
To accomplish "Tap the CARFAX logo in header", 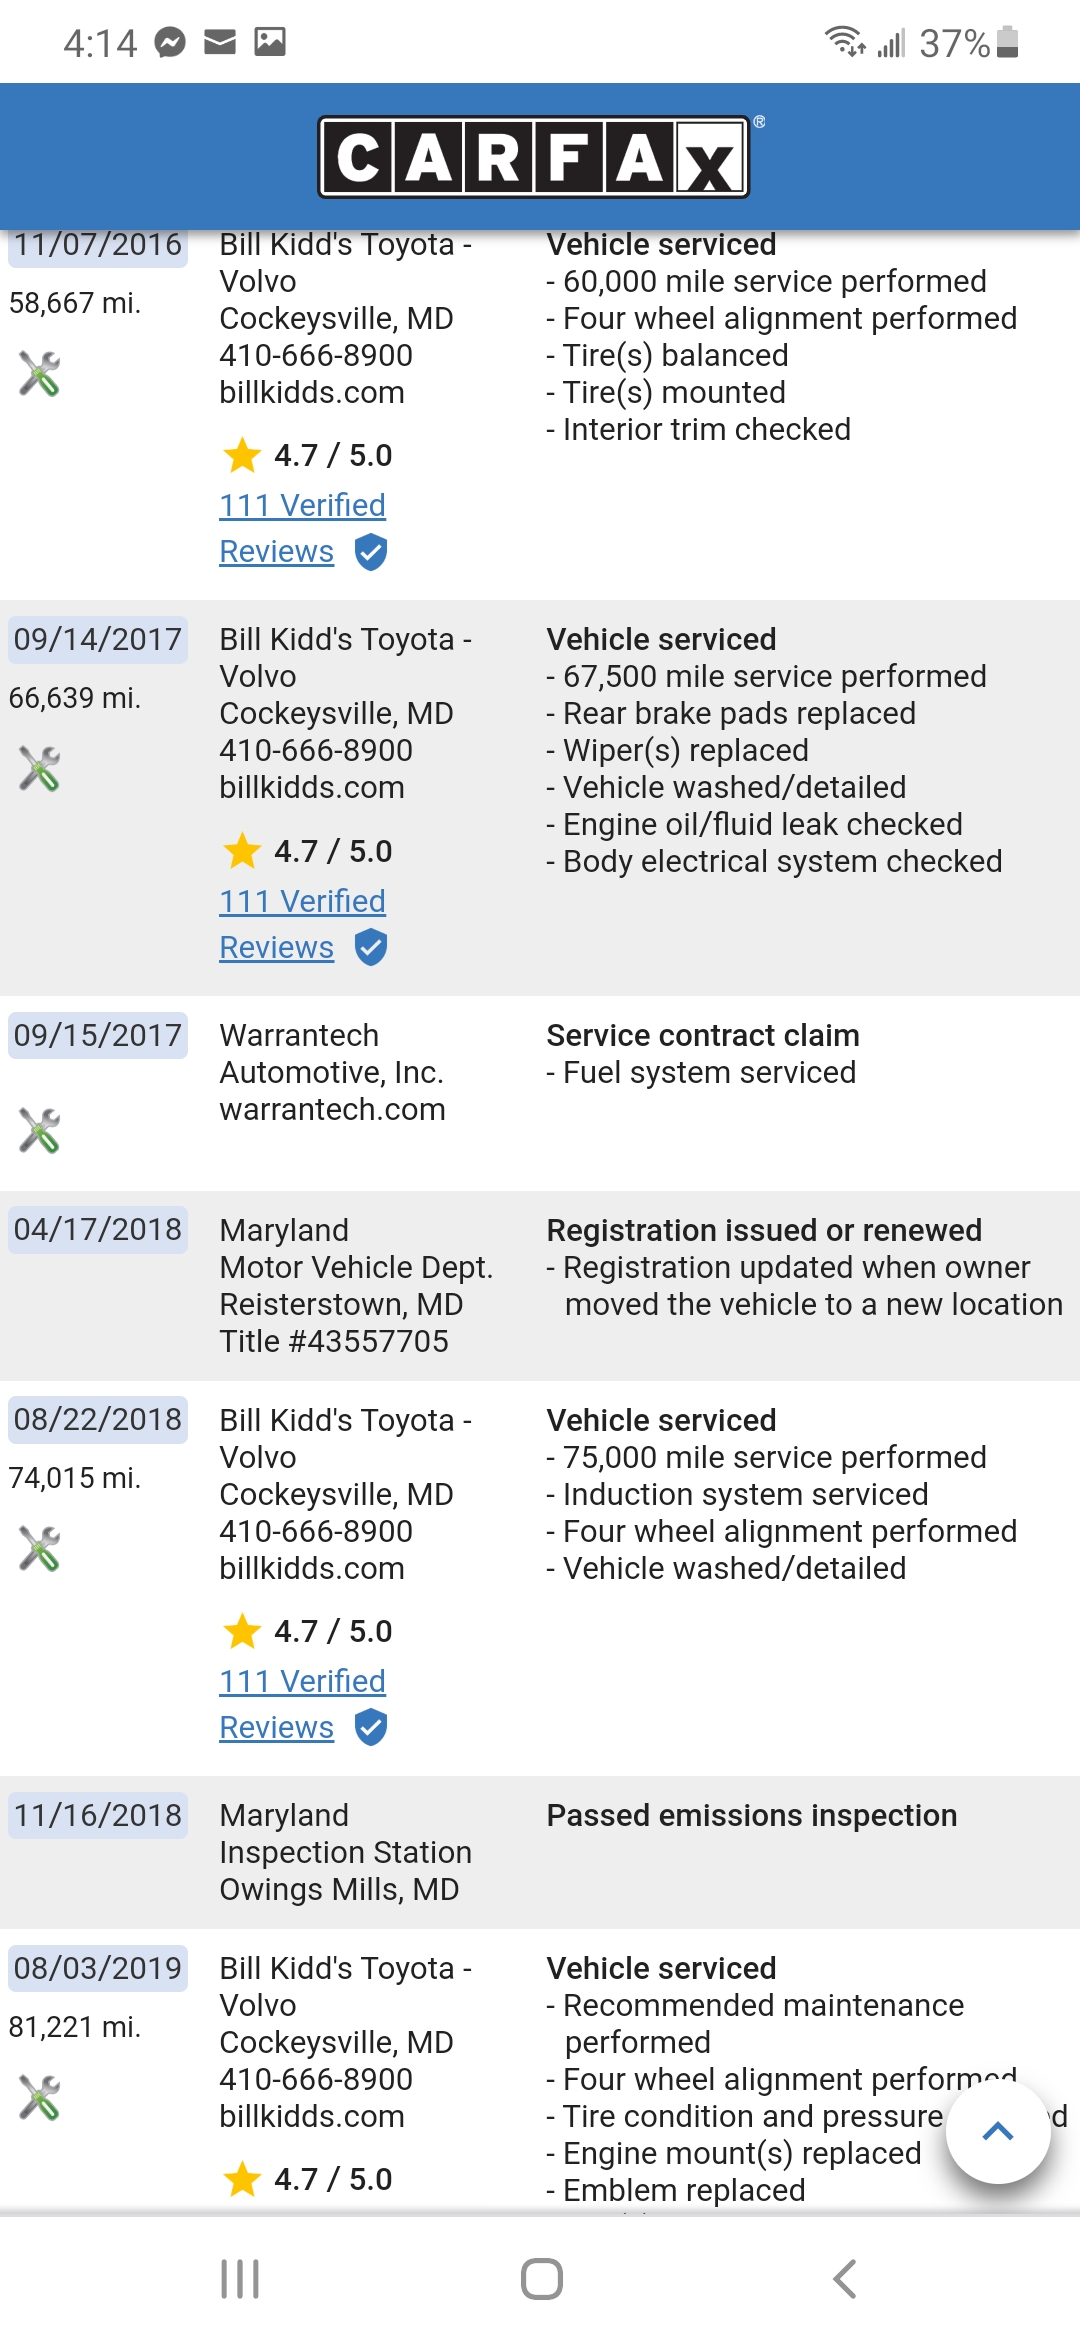I will tap(534, 157).
